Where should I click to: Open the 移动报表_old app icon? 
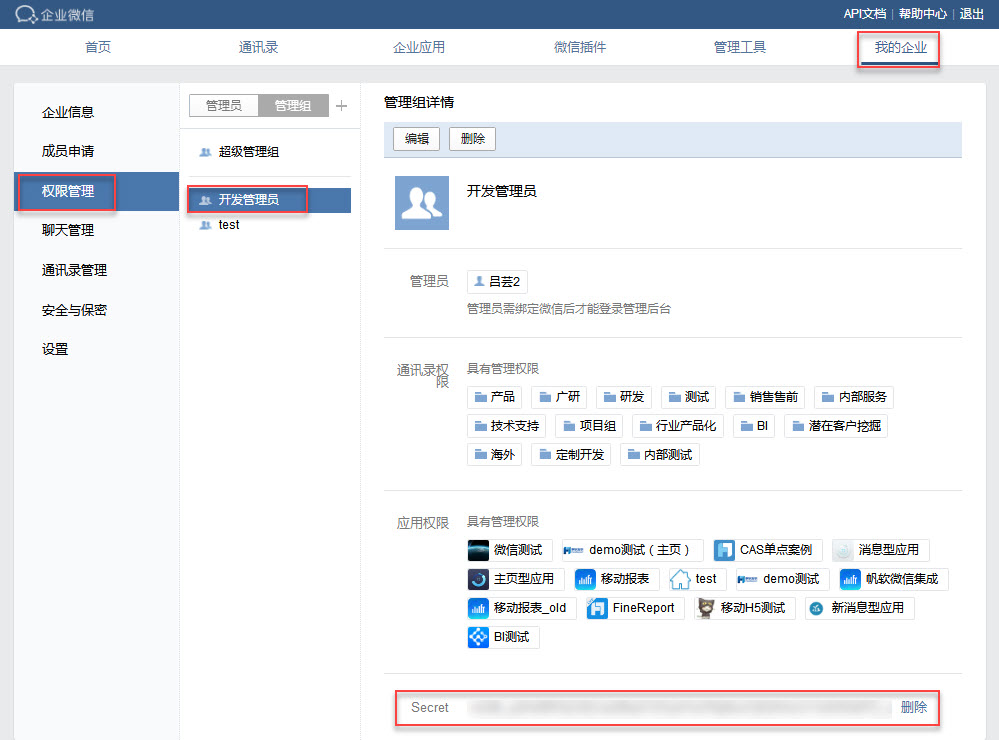click(x=478, y=608)
